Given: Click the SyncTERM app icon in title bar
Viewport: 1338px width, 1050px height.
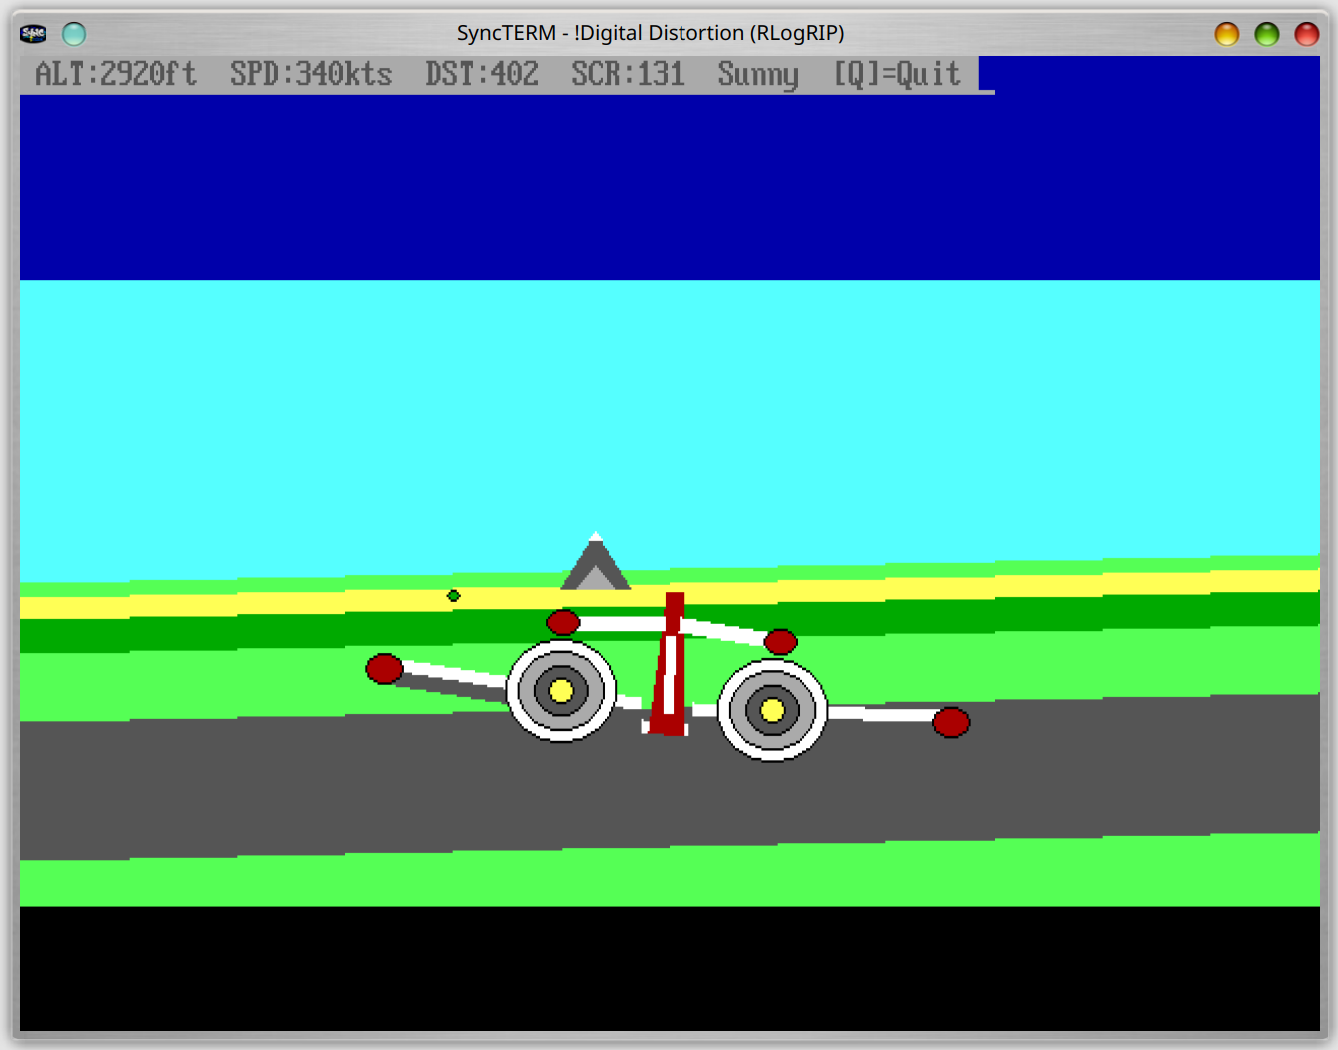Looking at the screenshot, I should tap(33, 34).
